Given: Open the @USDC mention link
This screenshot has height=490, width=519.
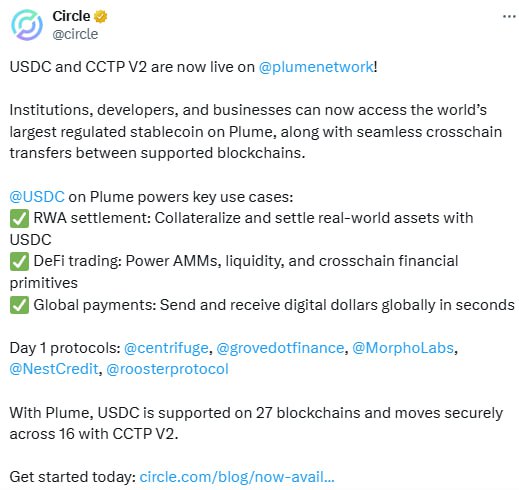Looking at the screenshot, I should pyautogui.click(x=37, y=197).
